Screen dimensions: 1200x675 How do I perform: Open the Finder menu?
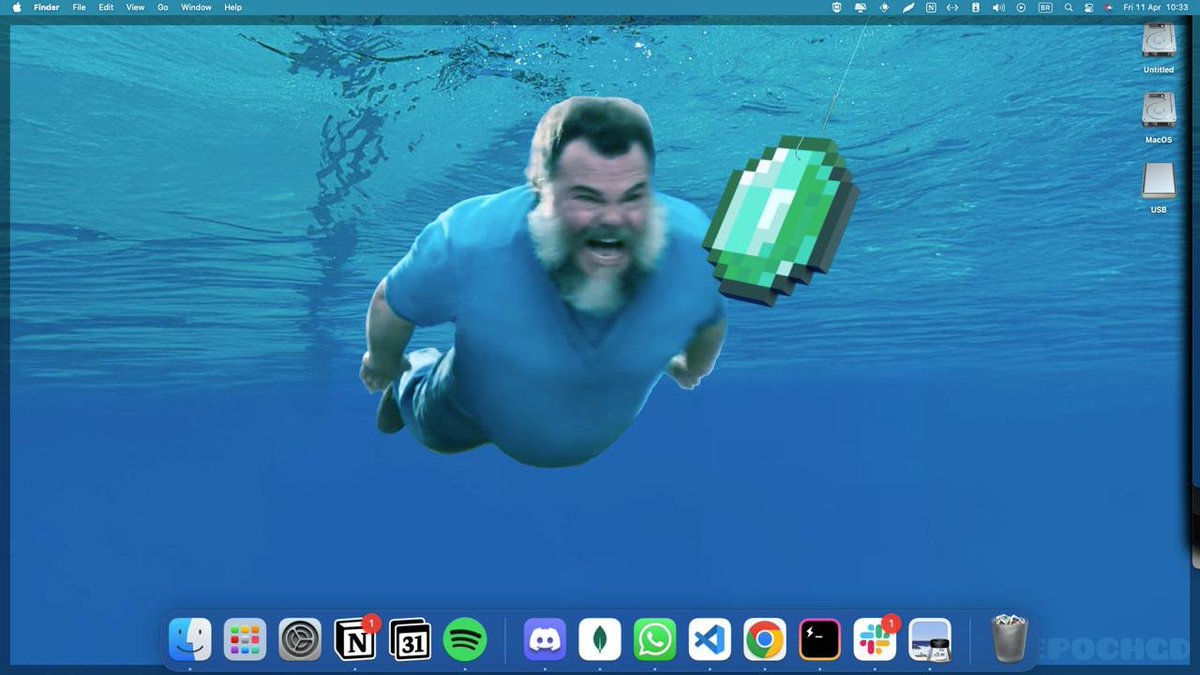[x=46, y=7]
